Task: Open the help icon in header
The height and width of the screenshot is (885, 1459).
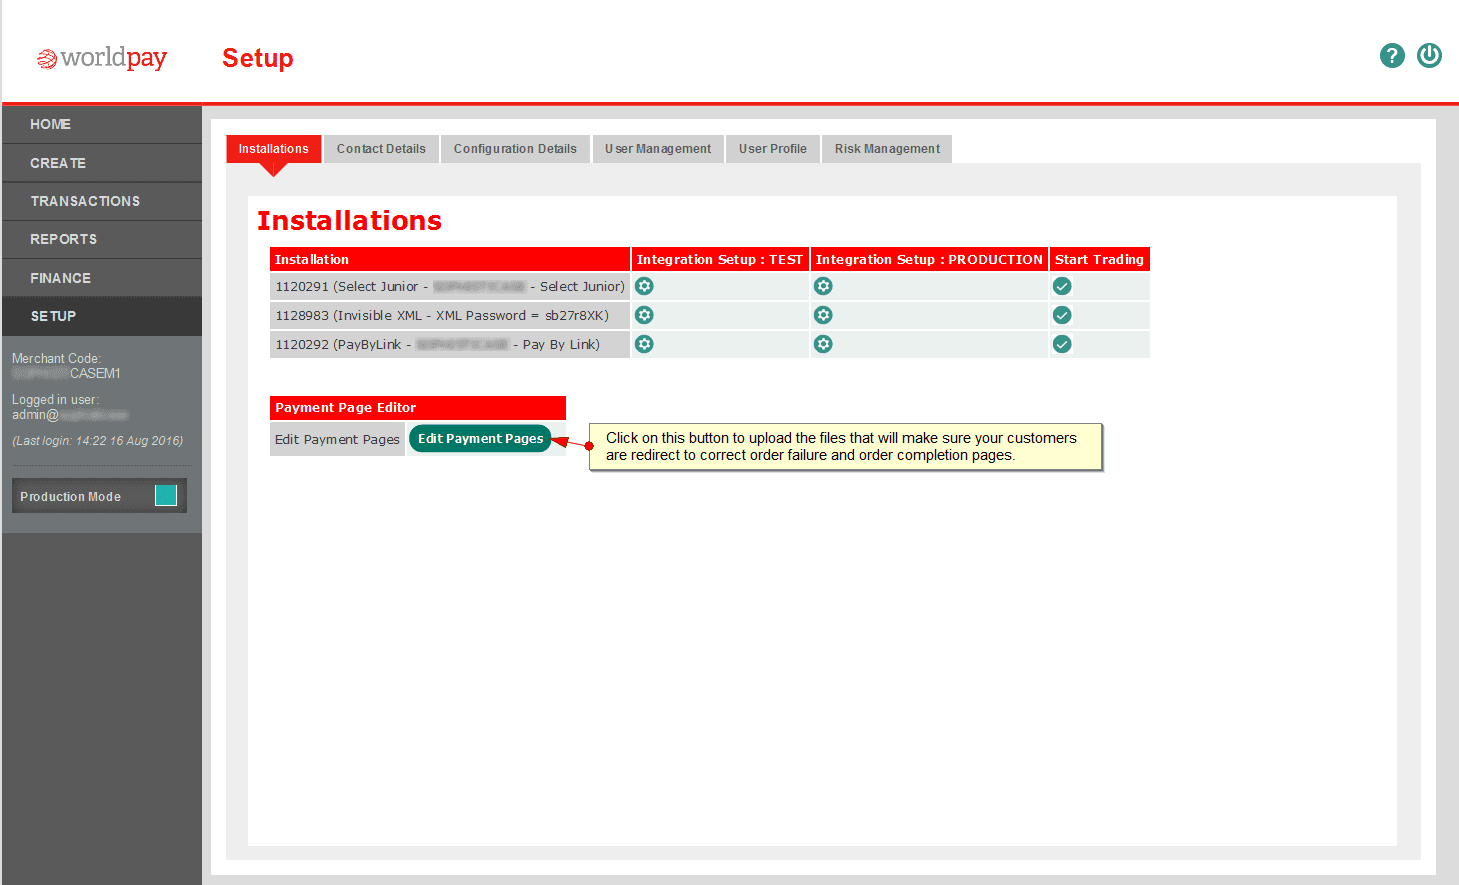Action: tap(1392, 56)
